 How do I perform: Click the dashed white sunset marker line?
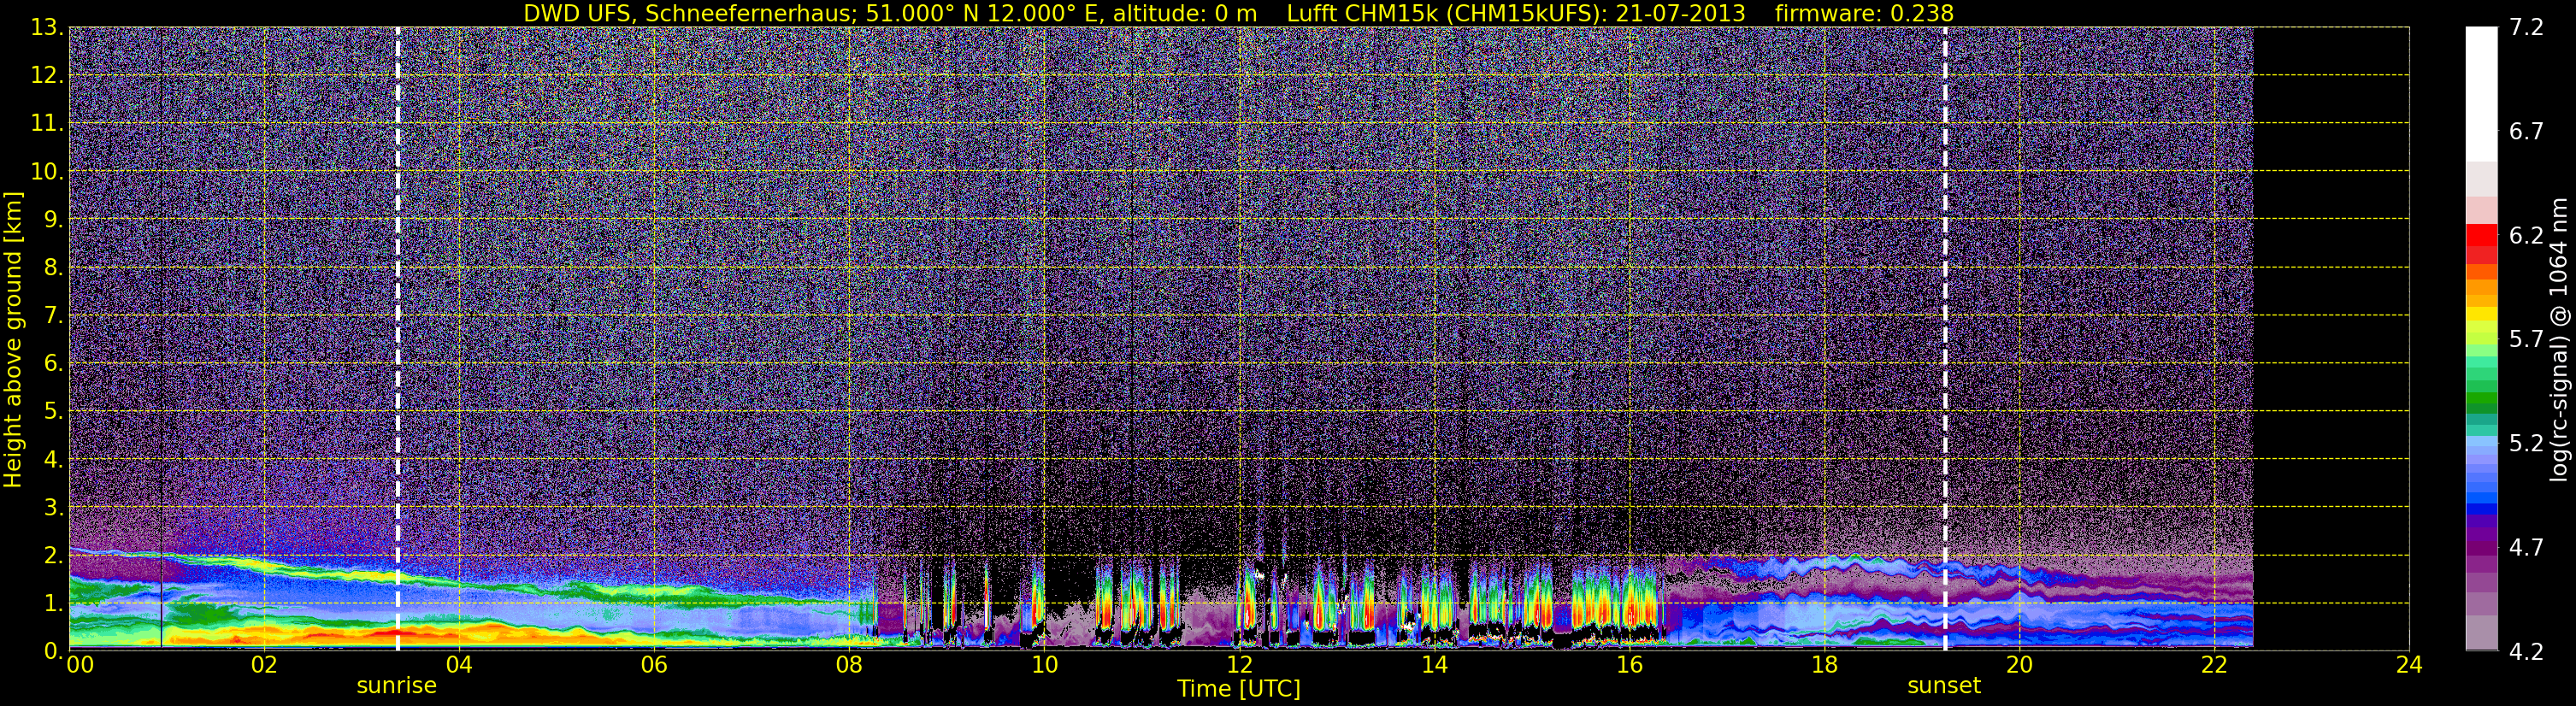[1945, 339]
